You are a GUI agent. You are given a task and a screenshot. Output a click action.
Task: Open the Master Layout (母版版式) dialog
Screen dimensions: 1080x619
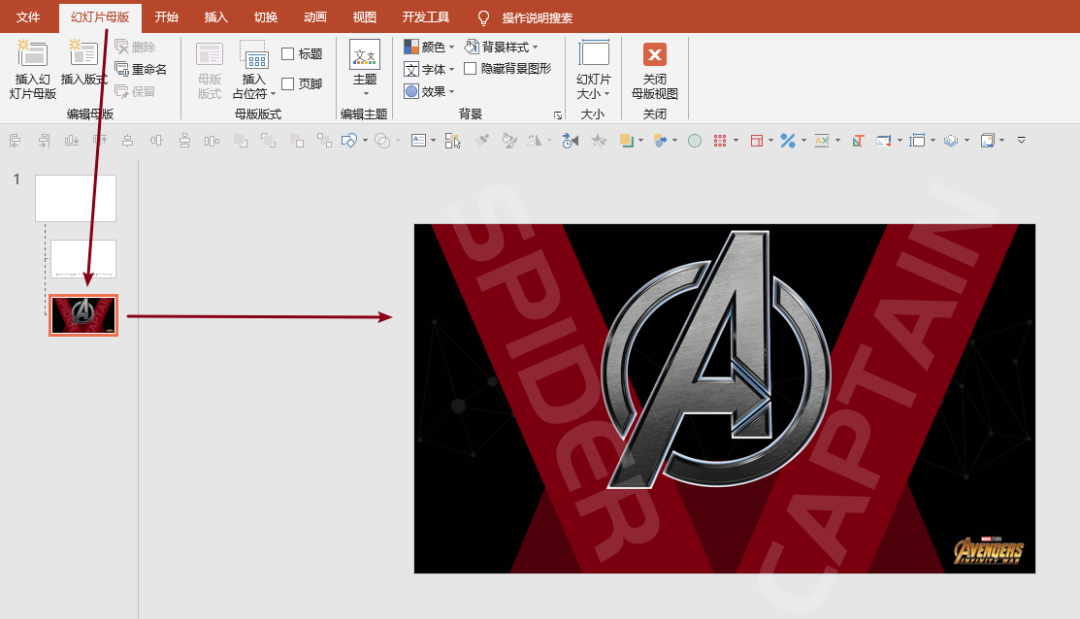(209, 70)
